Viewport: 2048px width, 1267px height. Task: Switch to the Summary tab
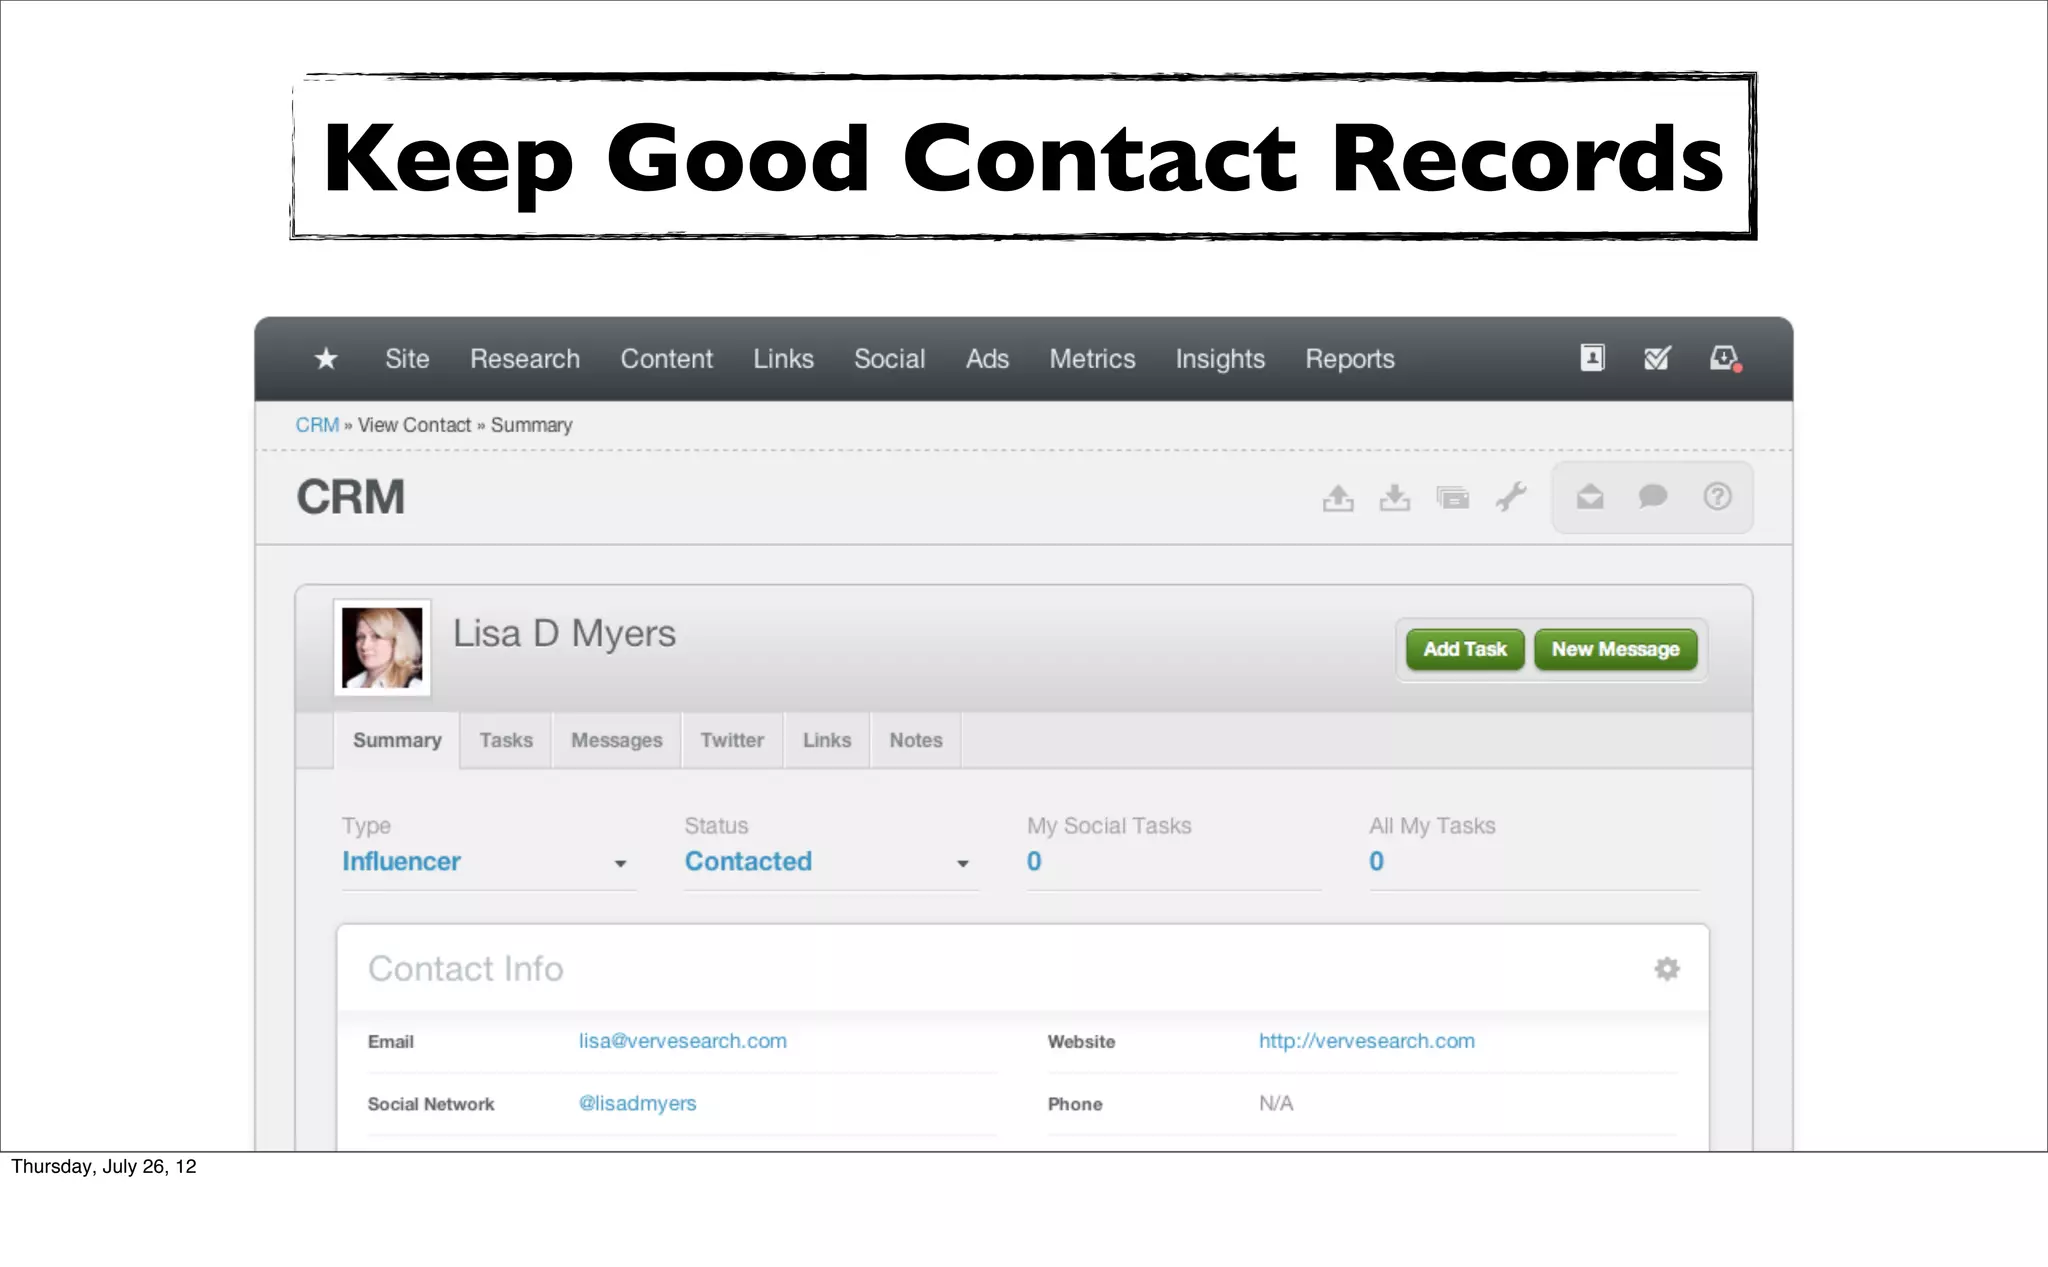point(397,740)
